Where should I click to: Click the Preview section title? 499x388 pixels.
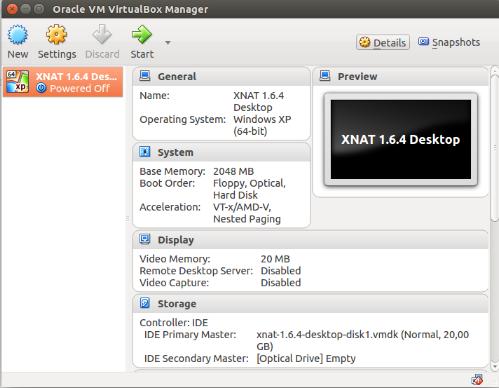point(357,76)
